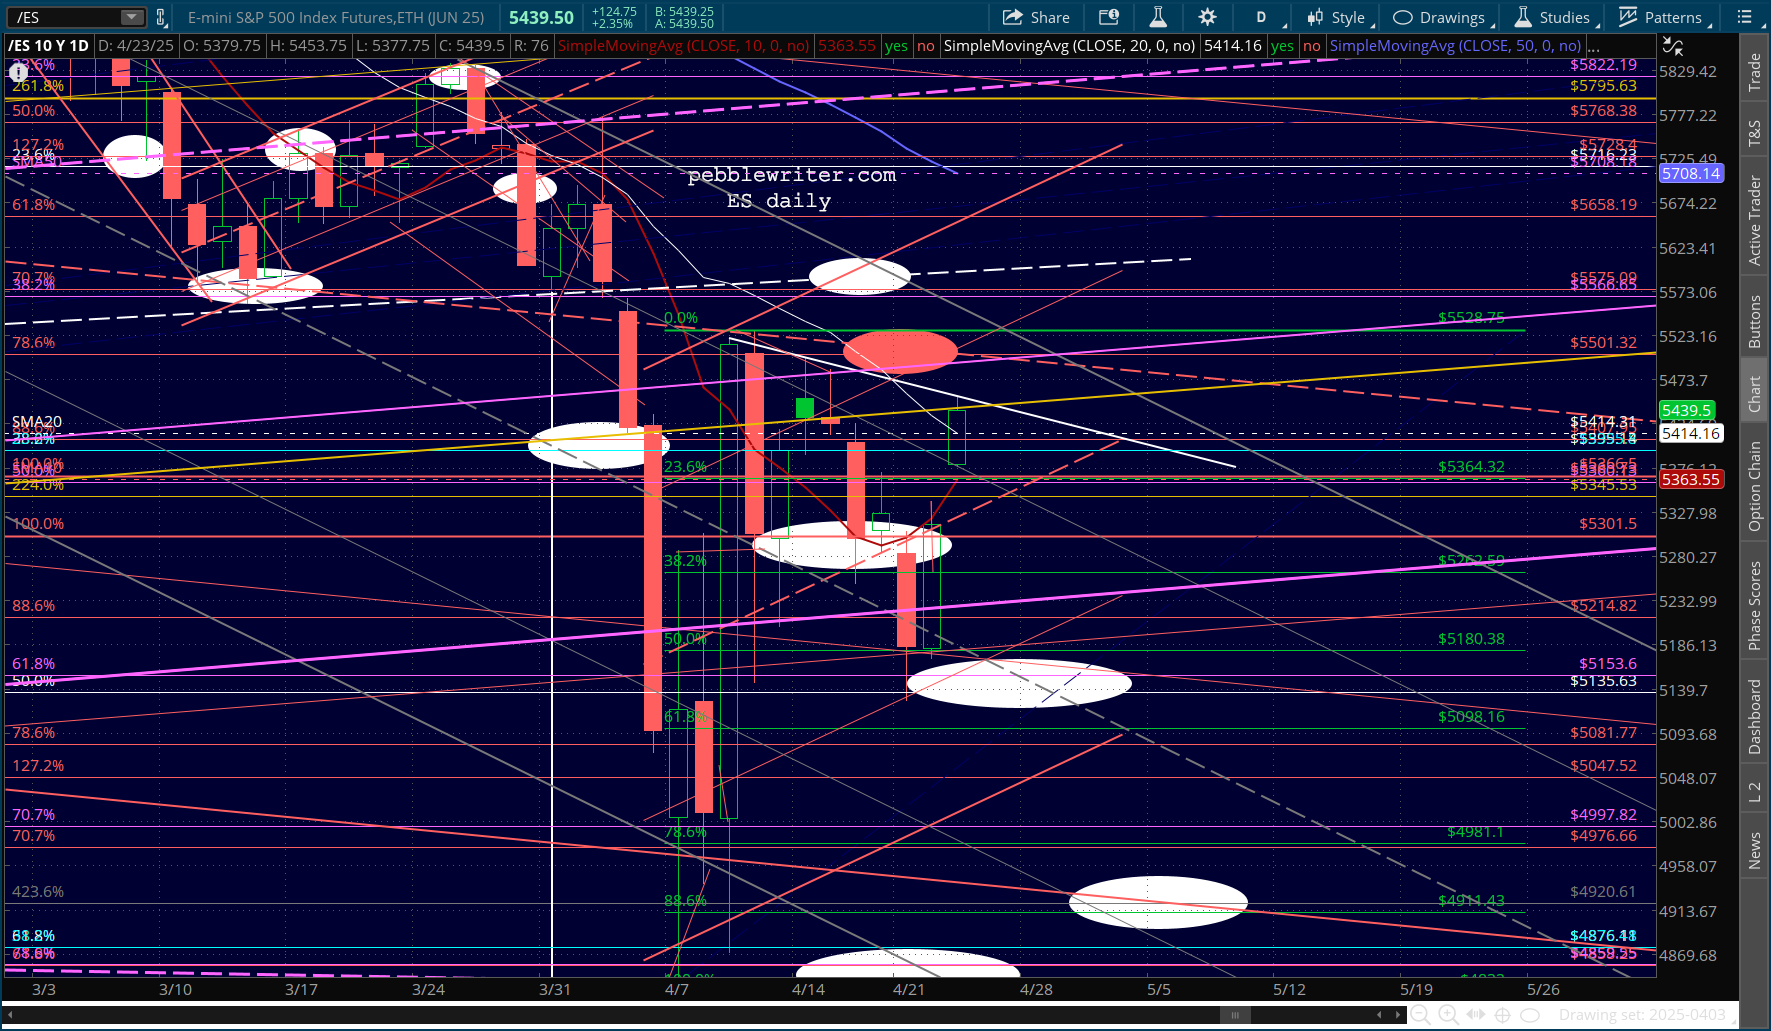This screenshot has height=1031, width=1771.
Task: Click the candlestick Style icon
Action: click(x=1314, y=17)
